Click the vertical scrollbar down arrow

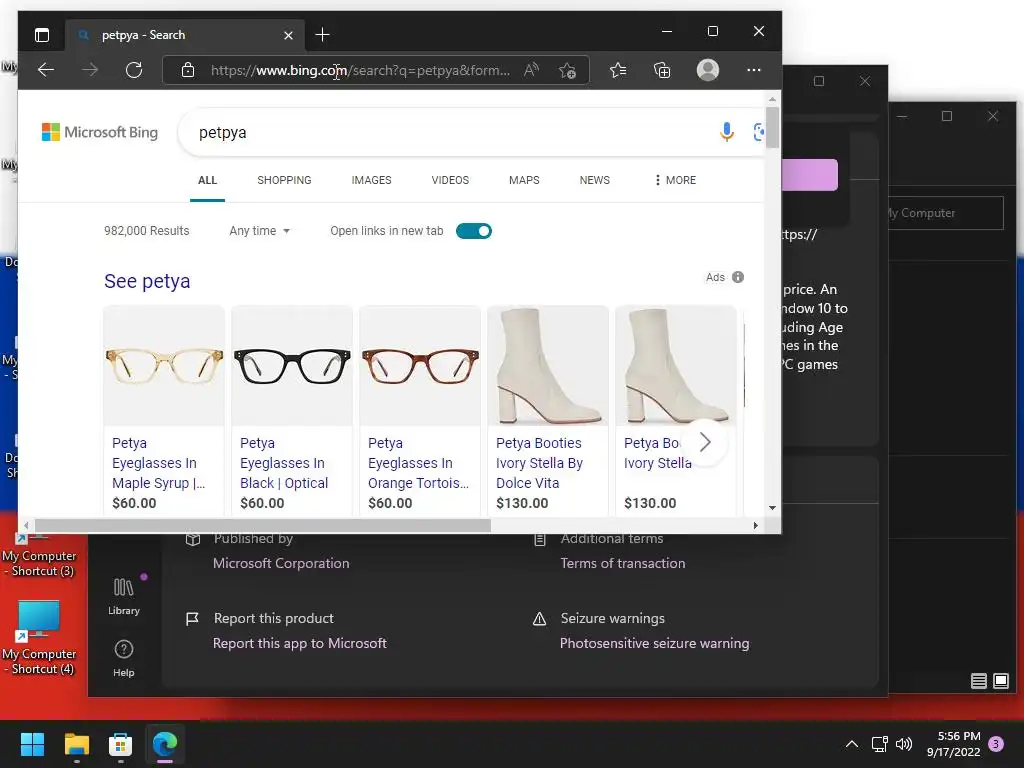click(772, 507)
